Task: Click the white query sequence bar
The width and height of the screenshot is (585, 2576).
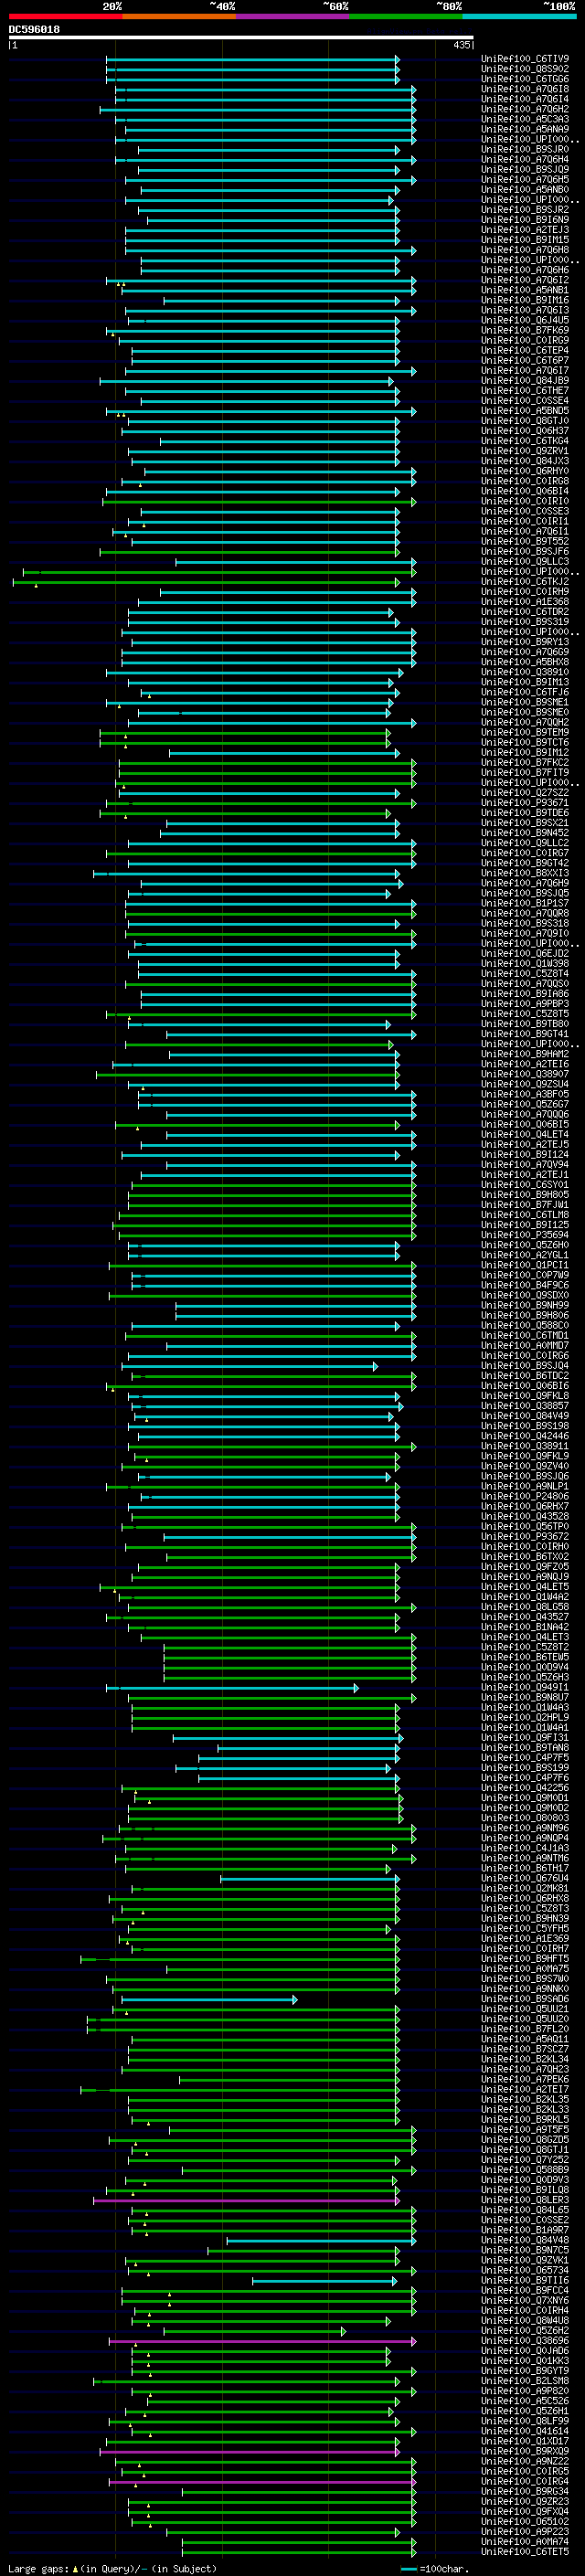Action: (x=241, y=38)
